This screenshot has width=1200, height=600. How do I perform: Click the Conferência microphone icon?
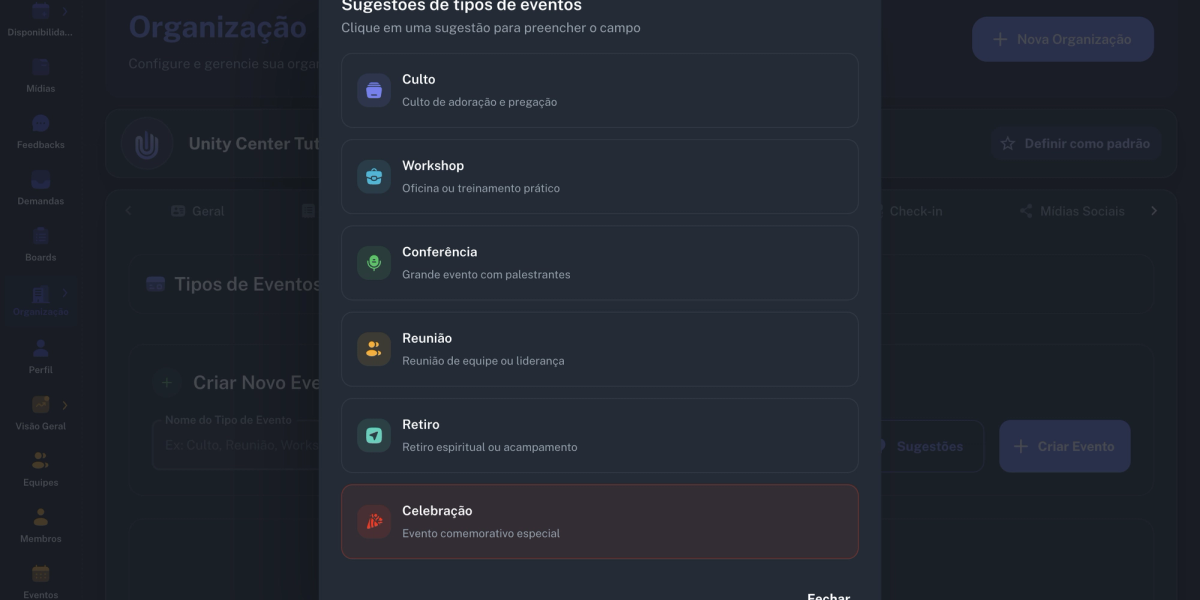pyautogui.click(x=372, y=262)
